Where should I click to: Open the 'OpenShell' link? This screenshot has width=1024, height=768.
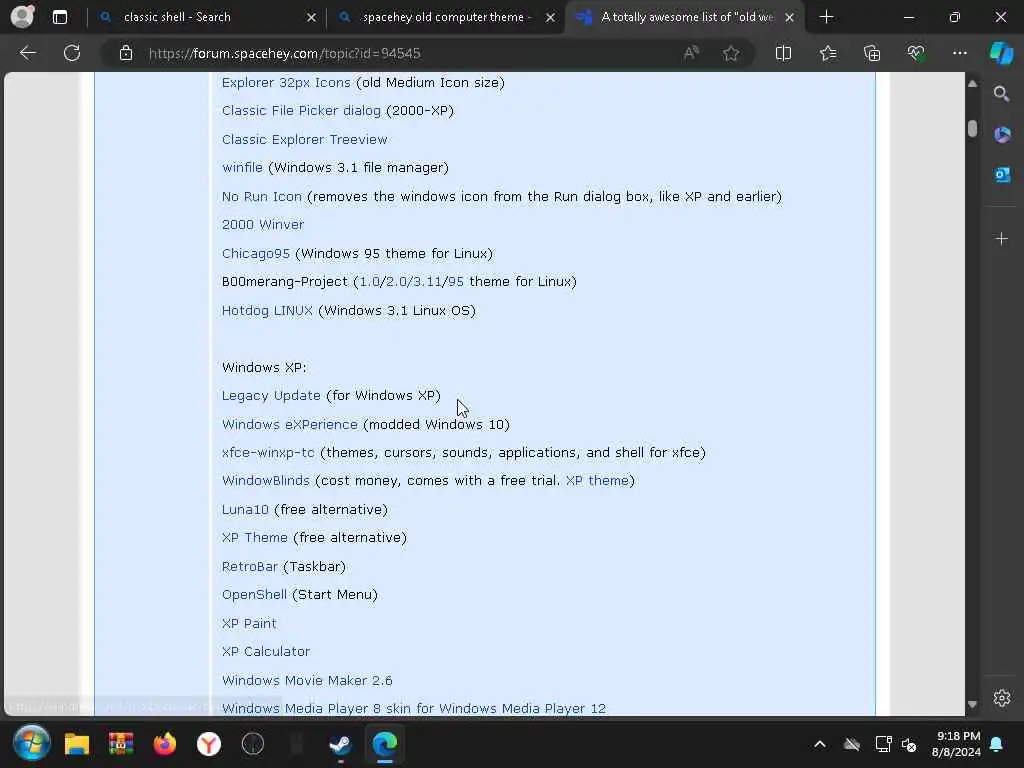click(254, 594)
